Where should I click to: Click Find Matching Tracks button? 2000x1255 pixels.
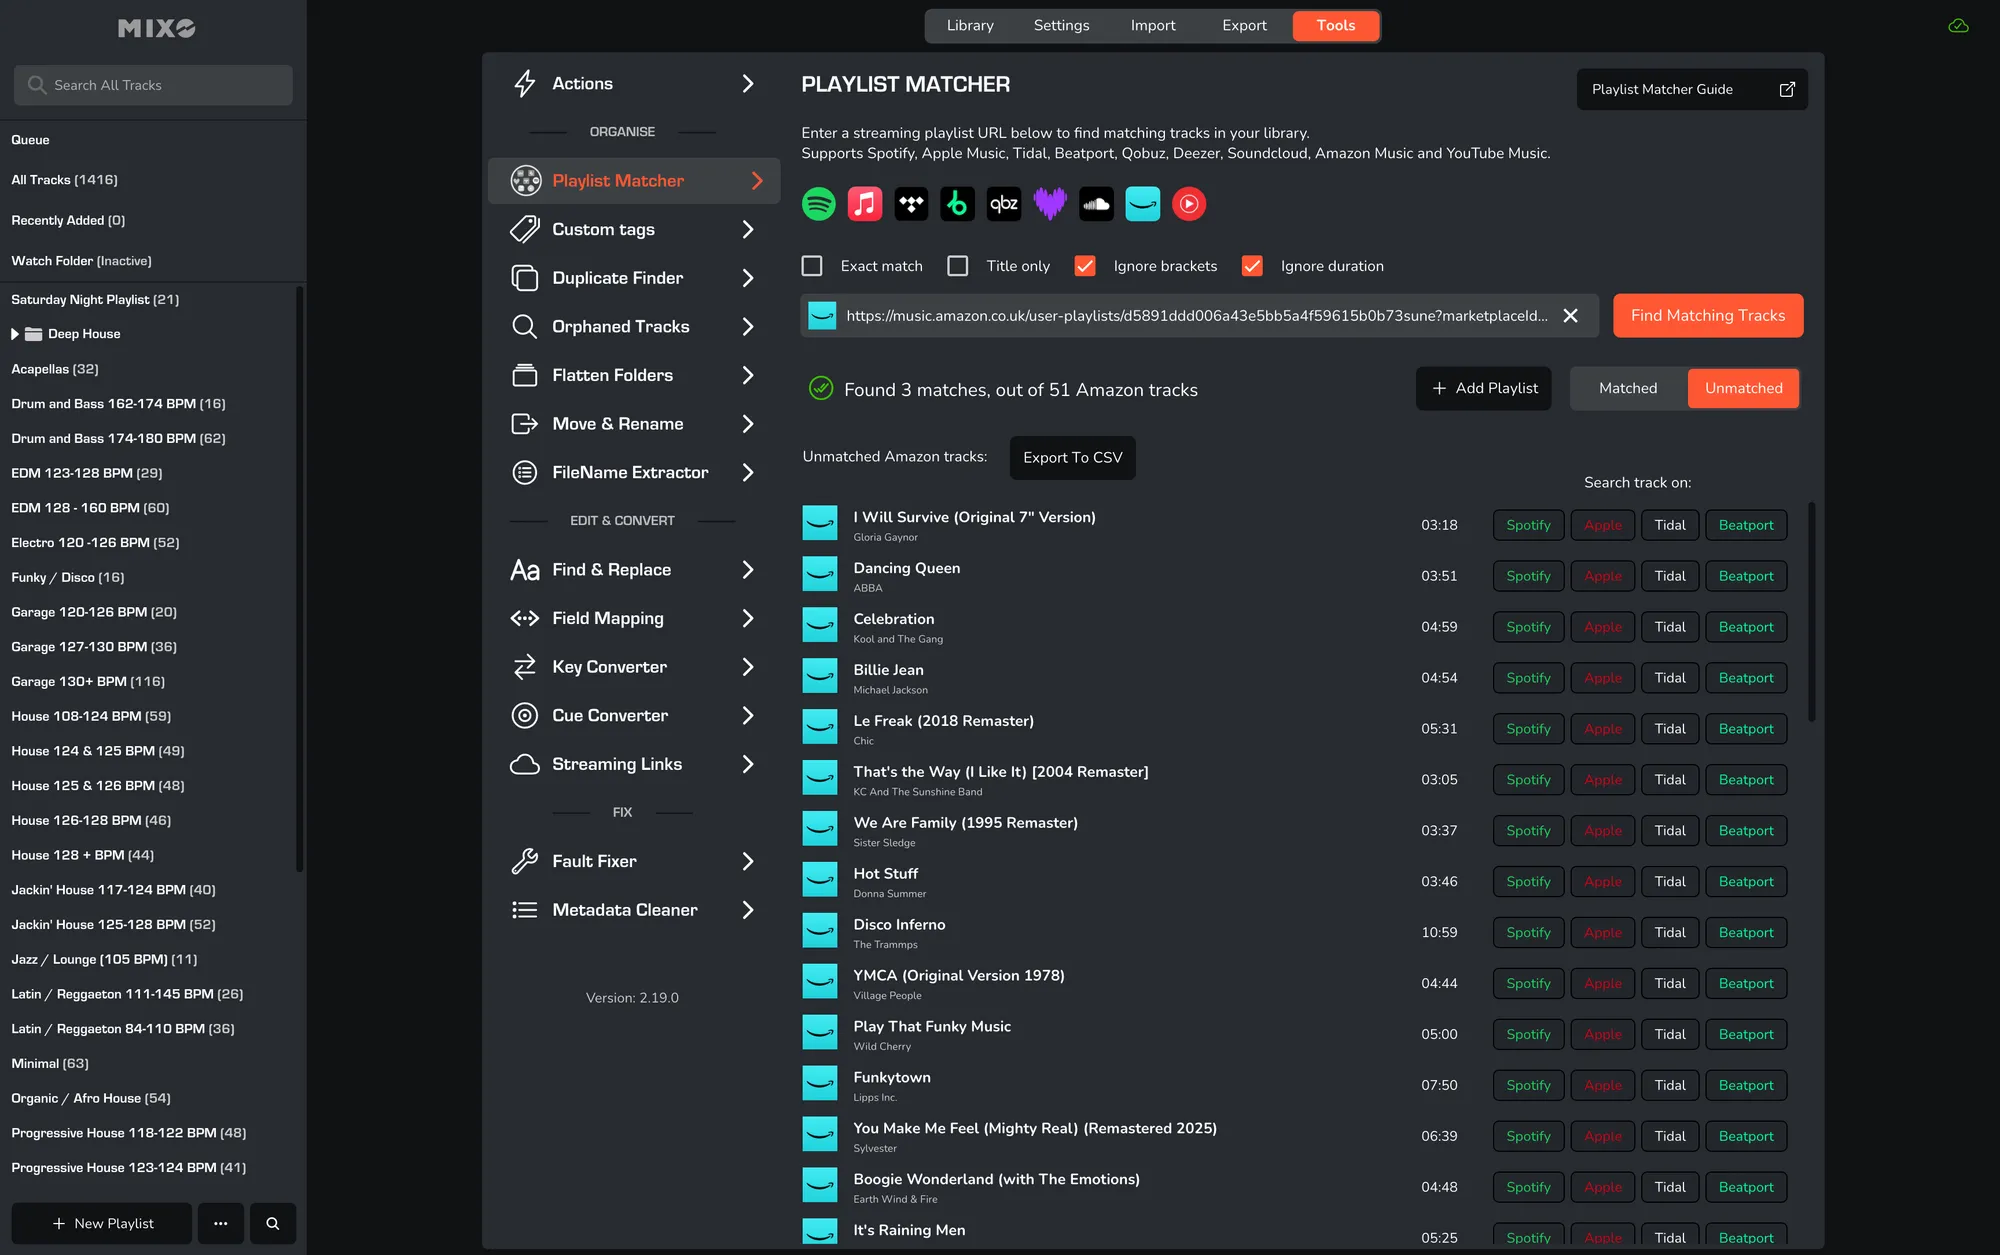(1708, 316)
